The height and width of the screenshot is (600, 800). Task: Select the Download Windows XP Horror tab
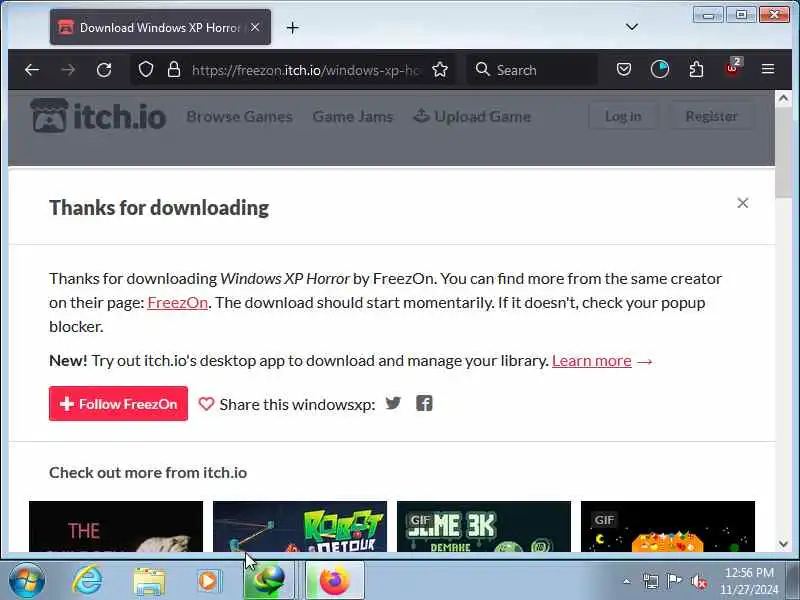[x=160, y=27]
